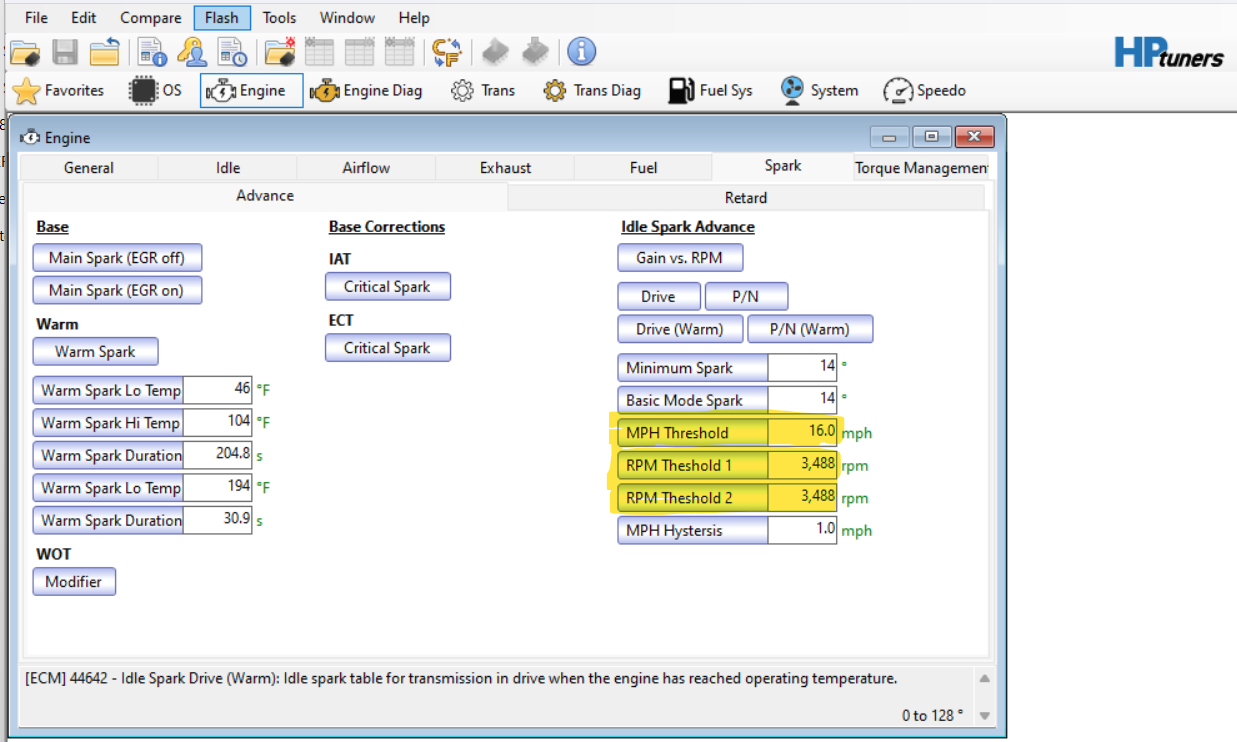Open the Gain vs. RPM table
This screenshot has width=1237, height=742.
(x=681, y=258)
